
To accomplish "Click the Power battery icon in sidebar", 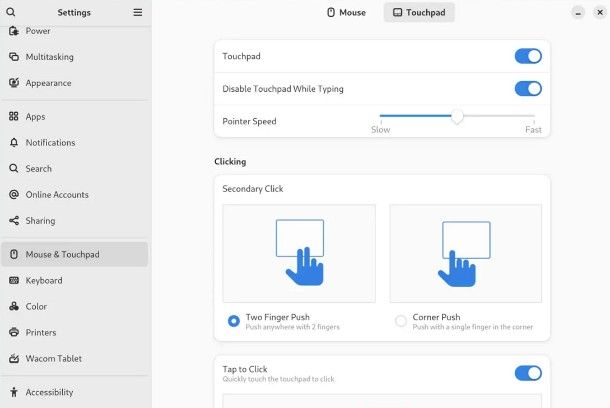I will [14, 31].
